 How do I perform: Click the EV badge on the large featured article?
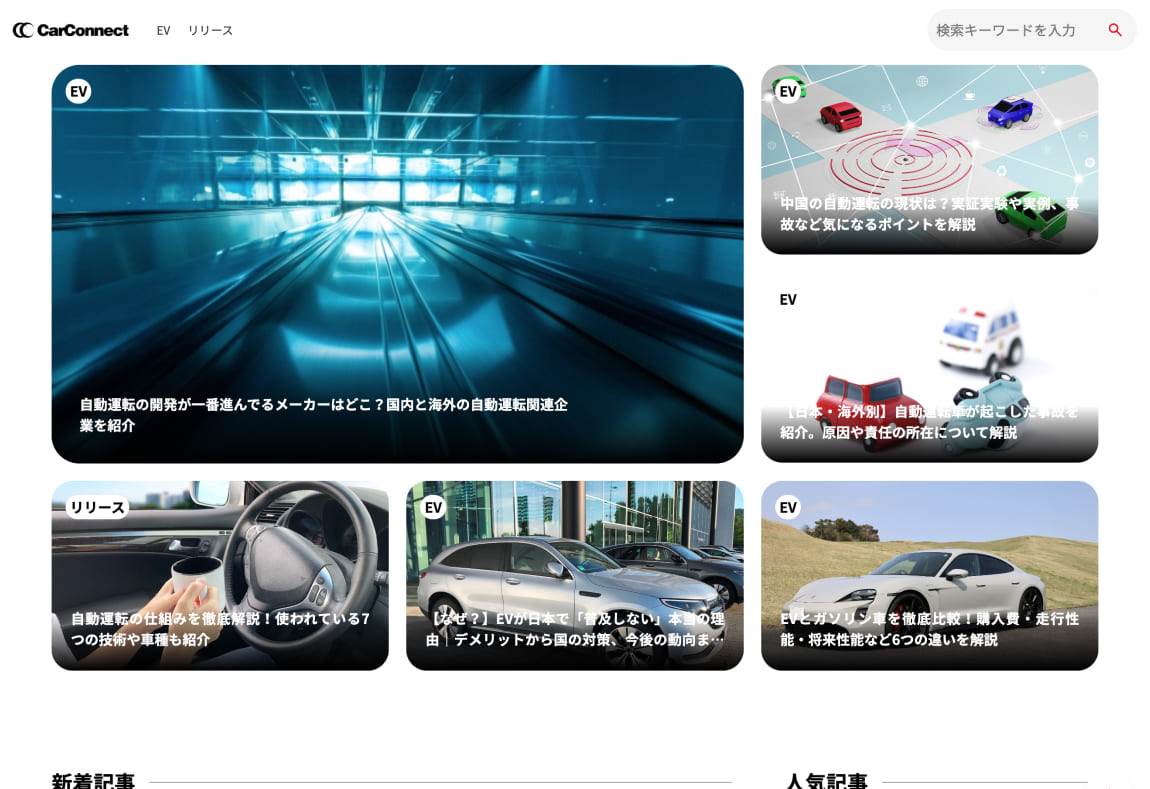78,91
